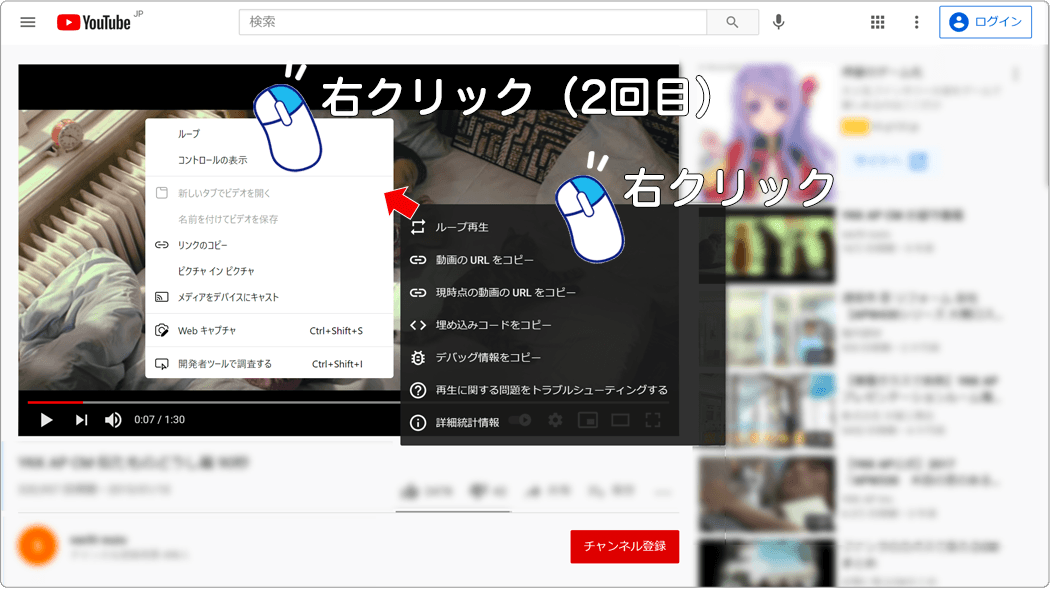Click the bug icon for debug info
Image resolution: width=1050 pixels, height=589 pixels.
tap(418, 357)
